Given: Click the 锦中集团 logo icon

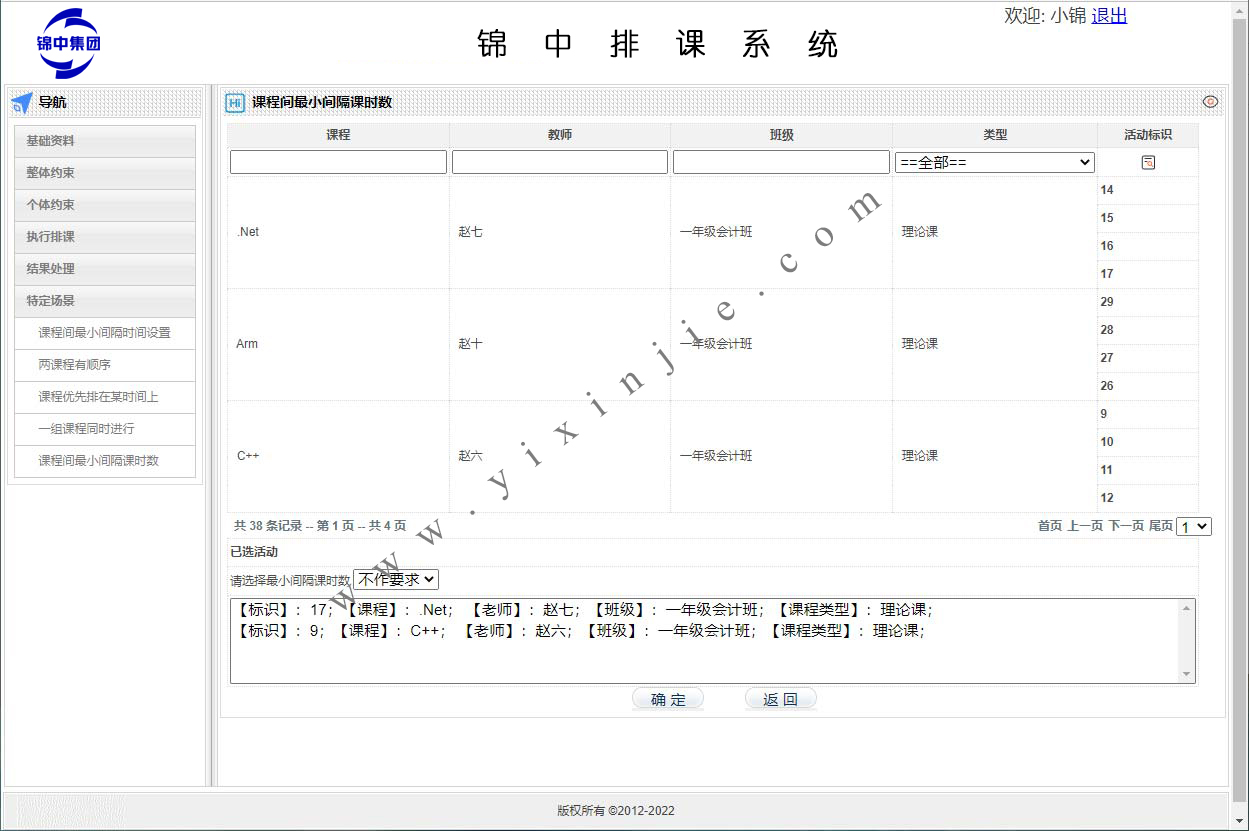Looking at the screenshot, I should click(68, 43).
